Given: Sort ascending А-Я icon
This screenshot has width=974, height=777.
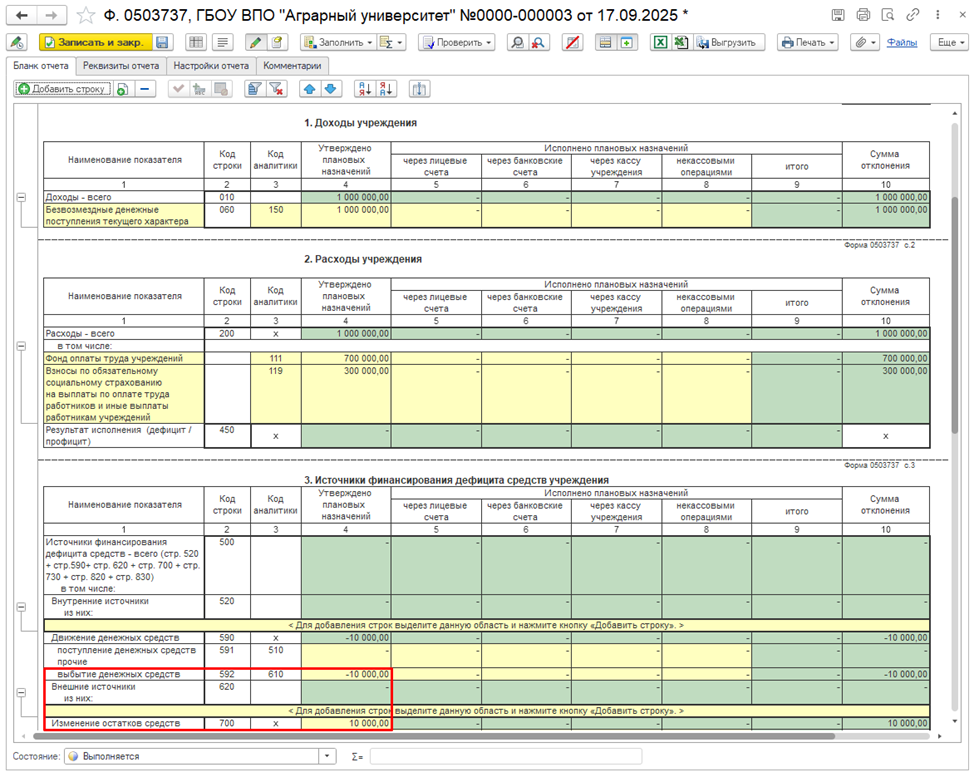Looking at the screenshot, I should tap(365, 89).
